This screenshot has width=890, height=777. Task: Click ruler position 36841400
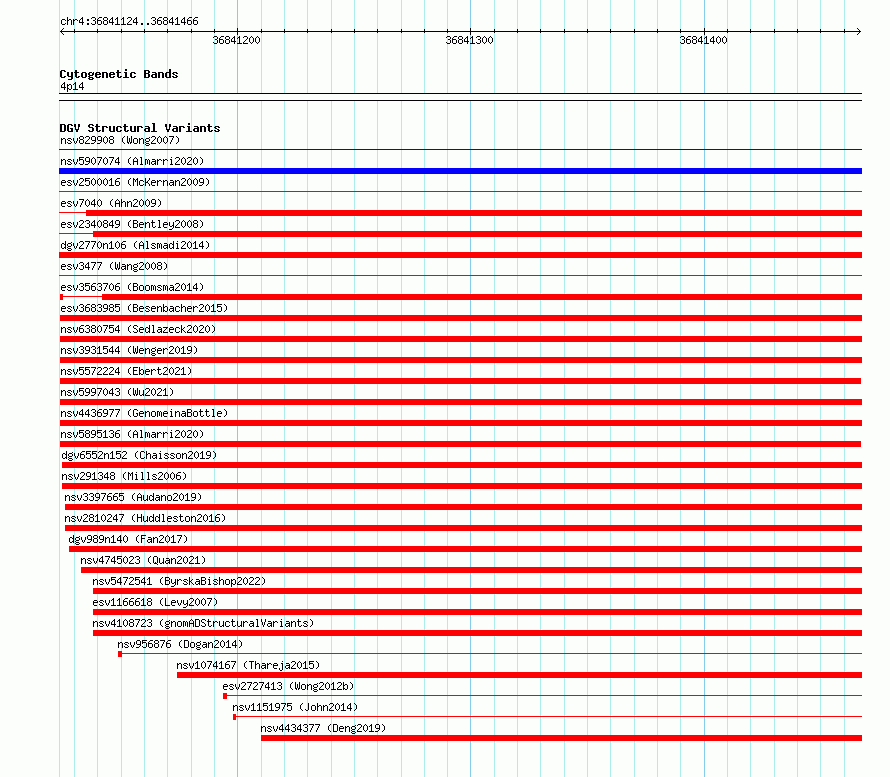pyautogui.click(x=703, y=40)
